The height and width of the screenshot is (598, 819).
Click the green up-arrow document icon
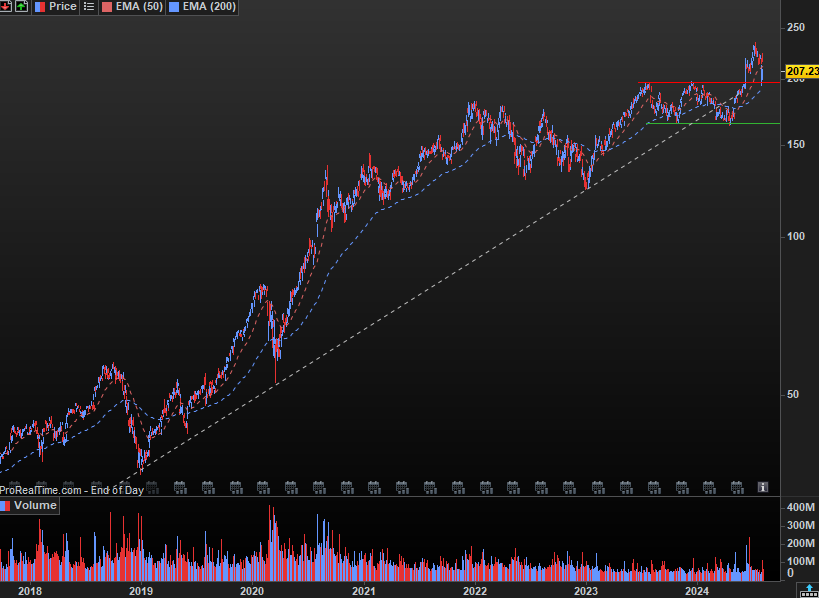pyautogui.click(x=21, y=6)
